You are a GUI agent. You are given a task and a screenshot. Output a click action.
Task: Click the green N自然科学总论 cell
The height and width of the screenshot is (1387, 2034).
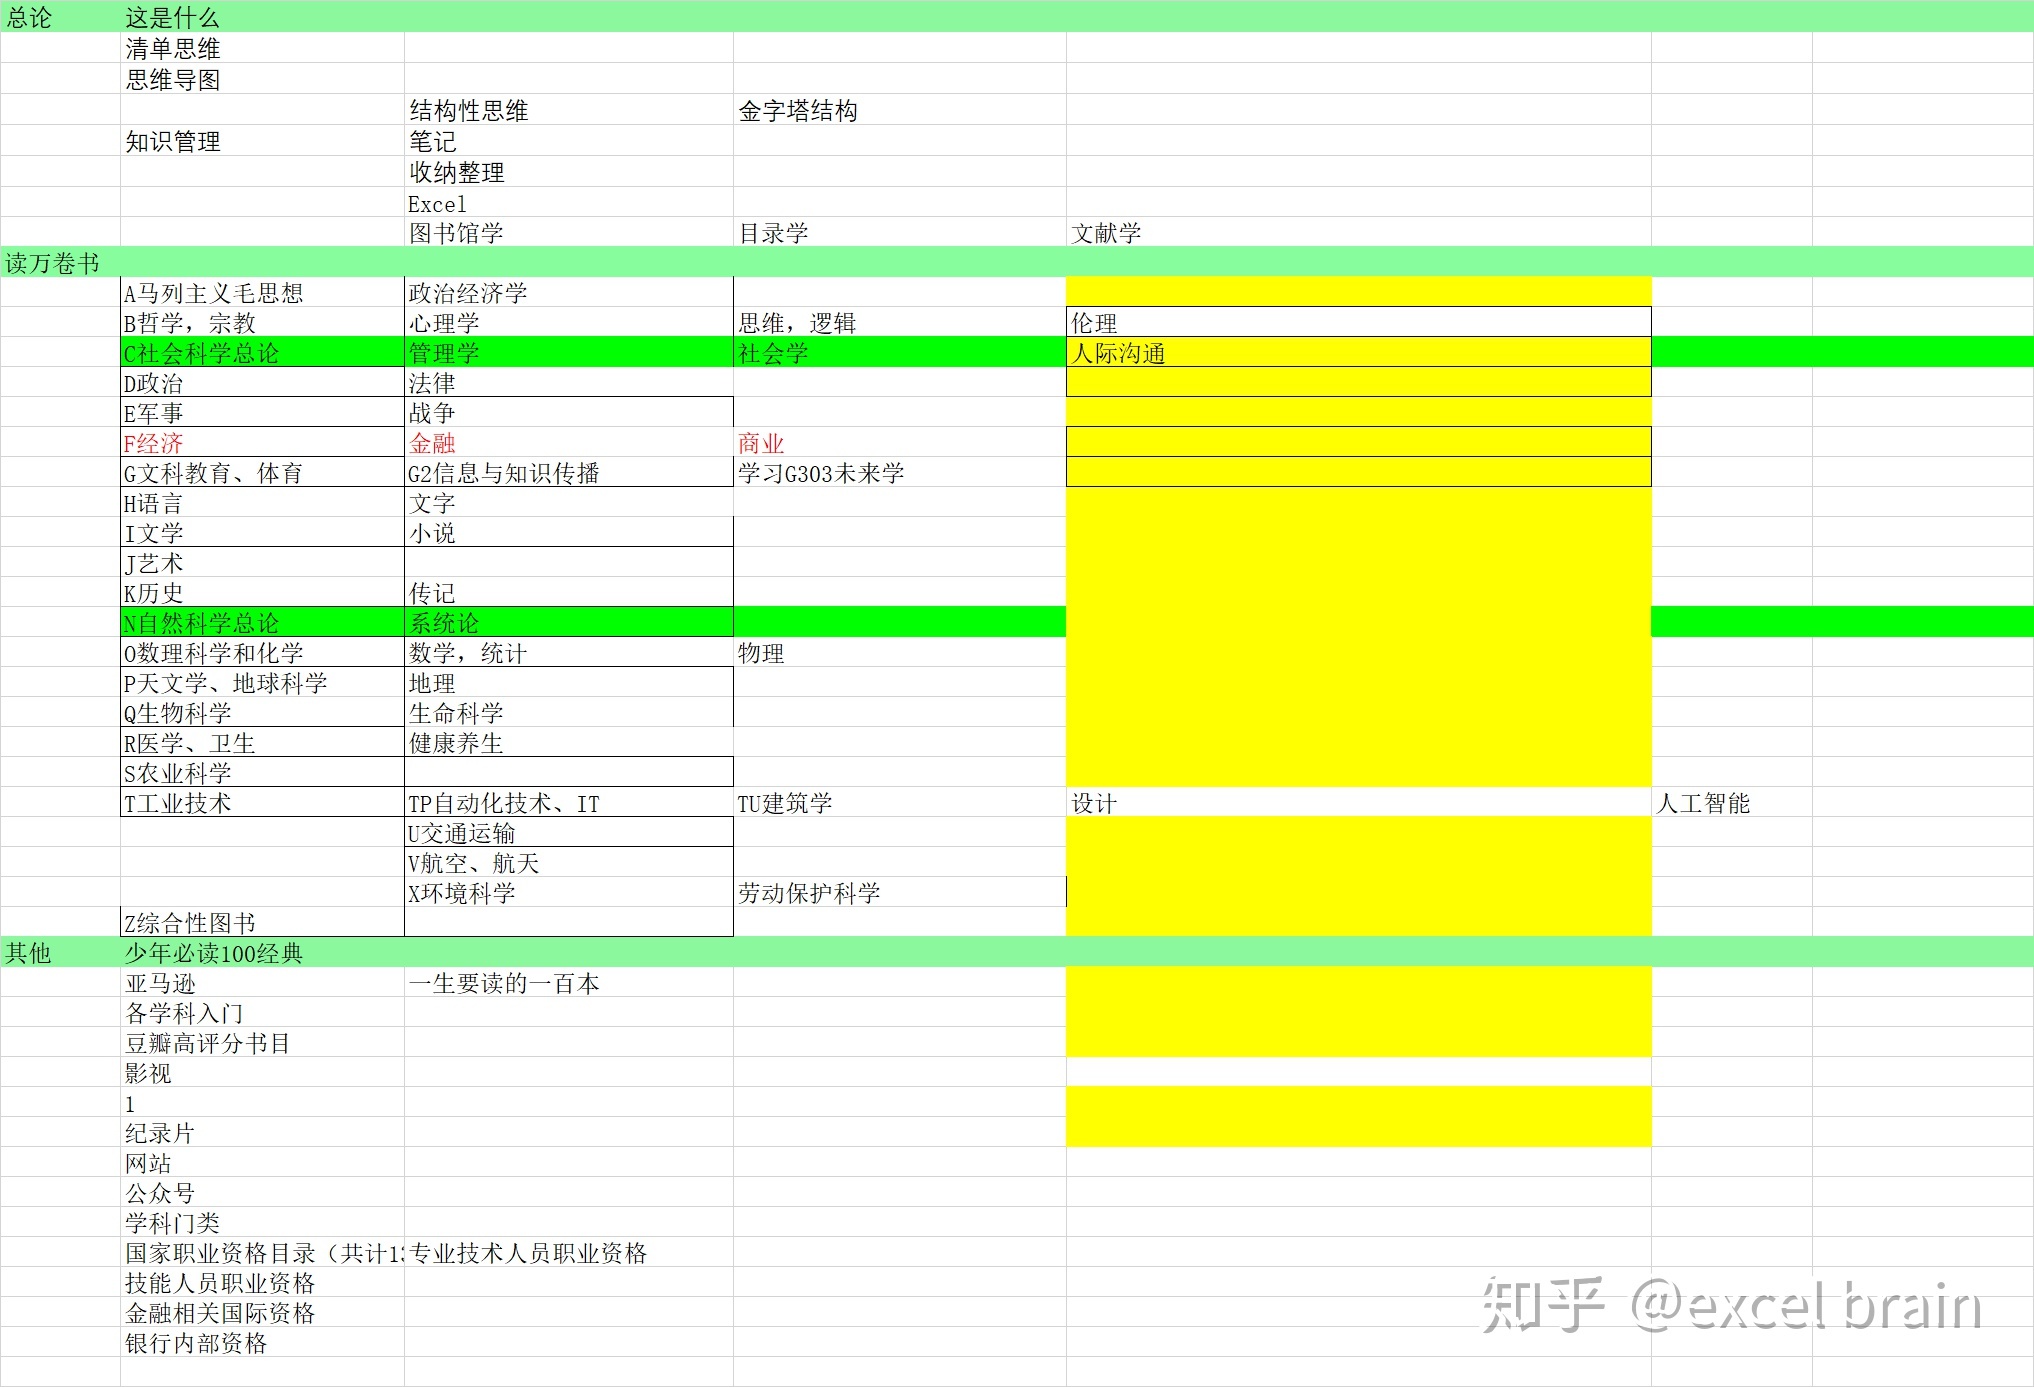click(201, 623)
